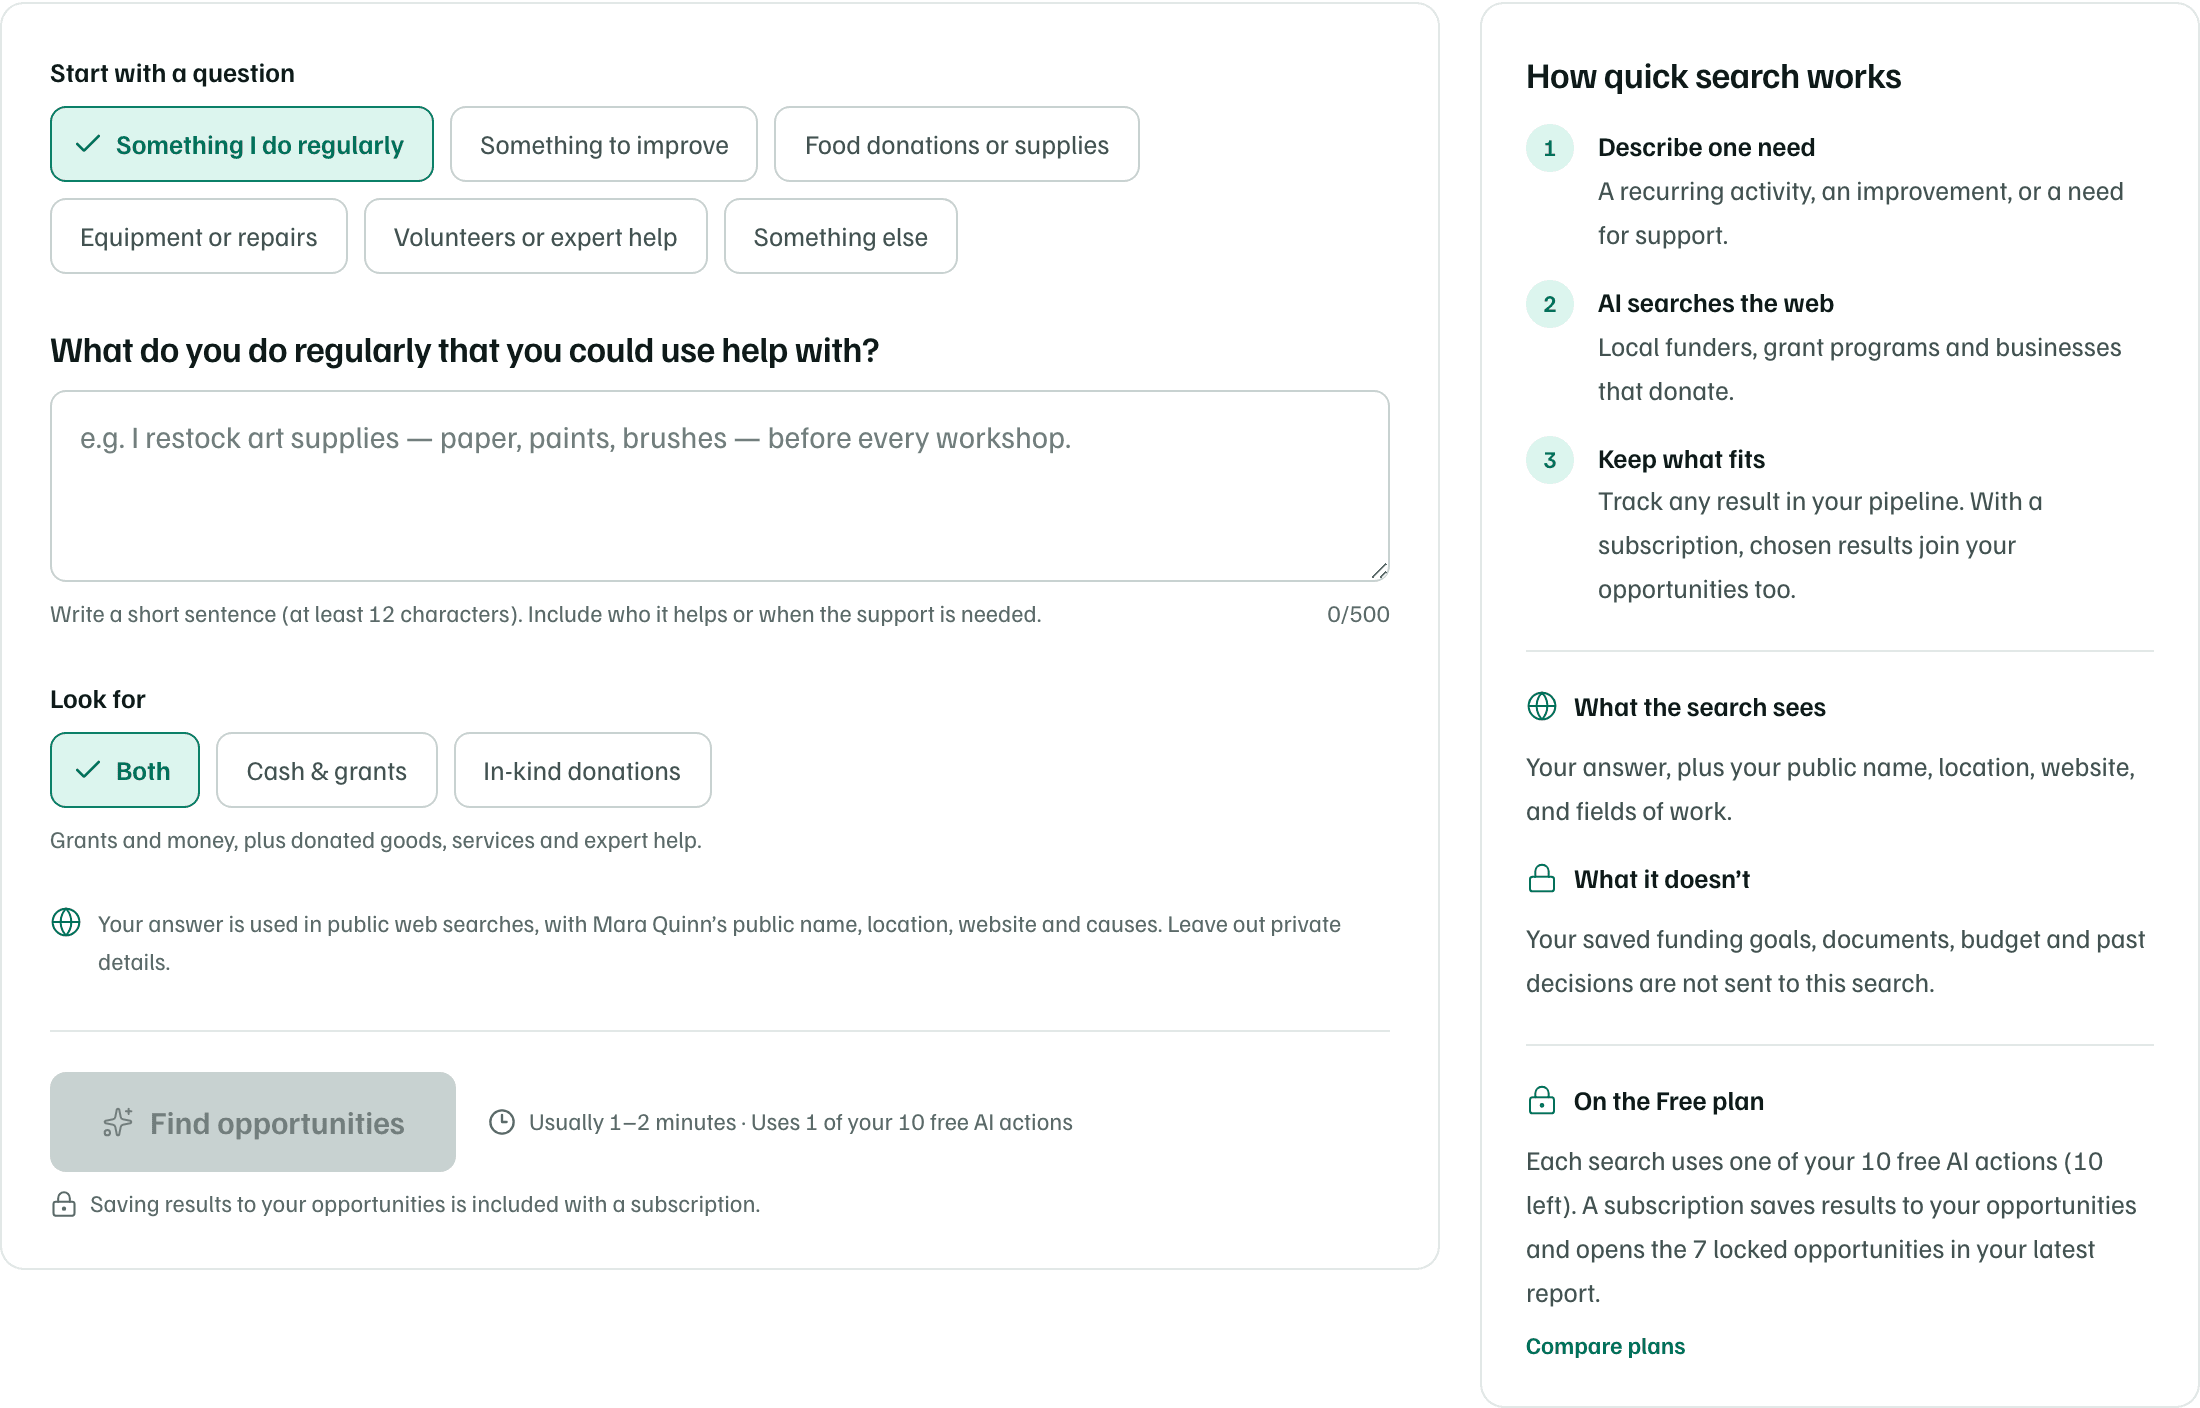
Task: Click the checkmark inside the 'Both' chip
Action: tap(88, 770)
